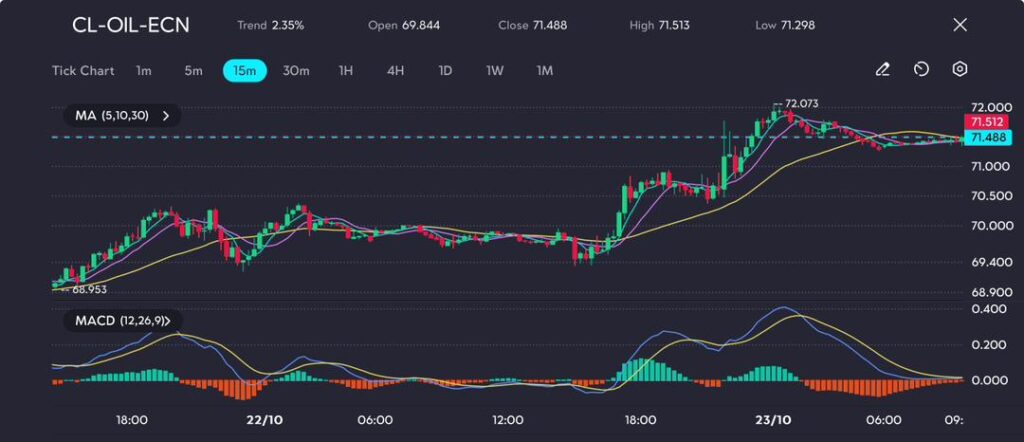Choose the 1H timeframe
Screen dimensions: 1024x442
[x=346, y=71]
